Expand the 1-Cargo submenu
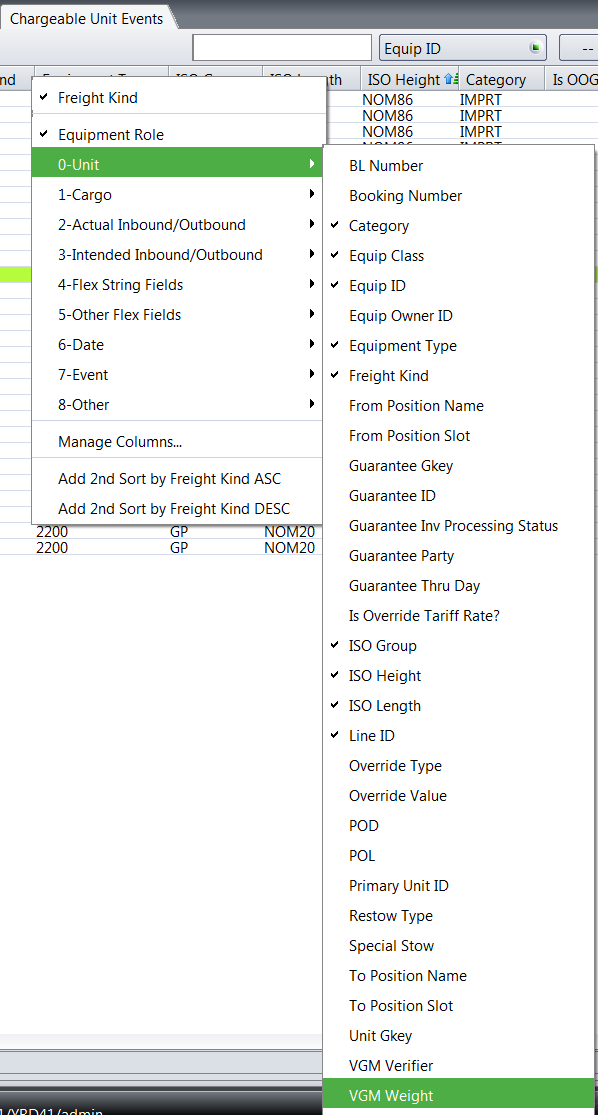This screenshot has height=1115, width=598. (x=177, y=194)
